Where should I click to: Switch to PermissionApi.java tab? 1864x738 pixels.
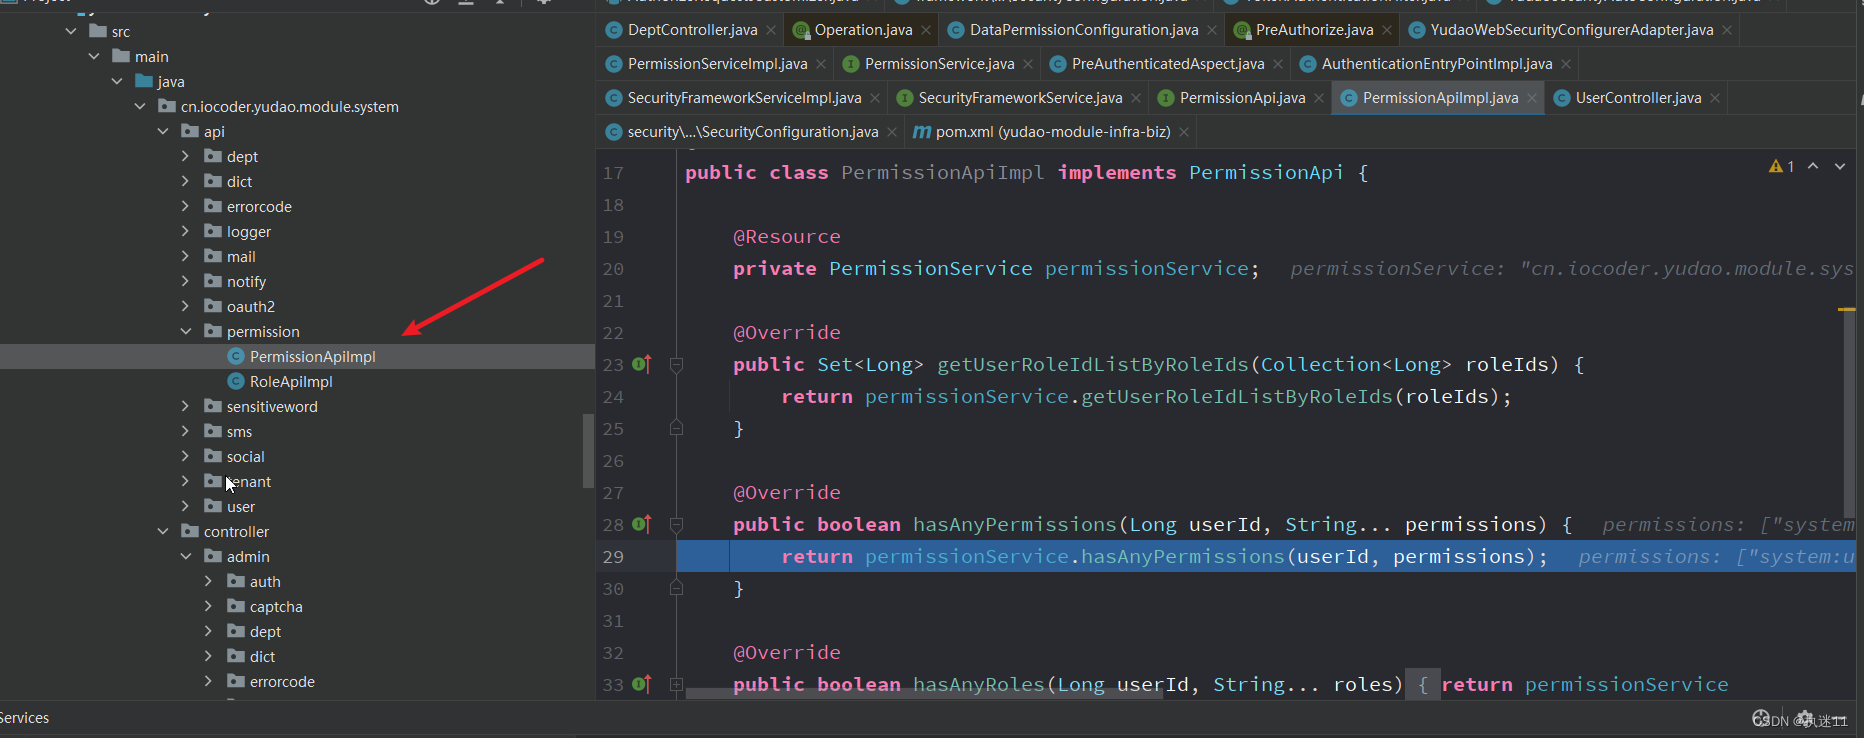1242,98
